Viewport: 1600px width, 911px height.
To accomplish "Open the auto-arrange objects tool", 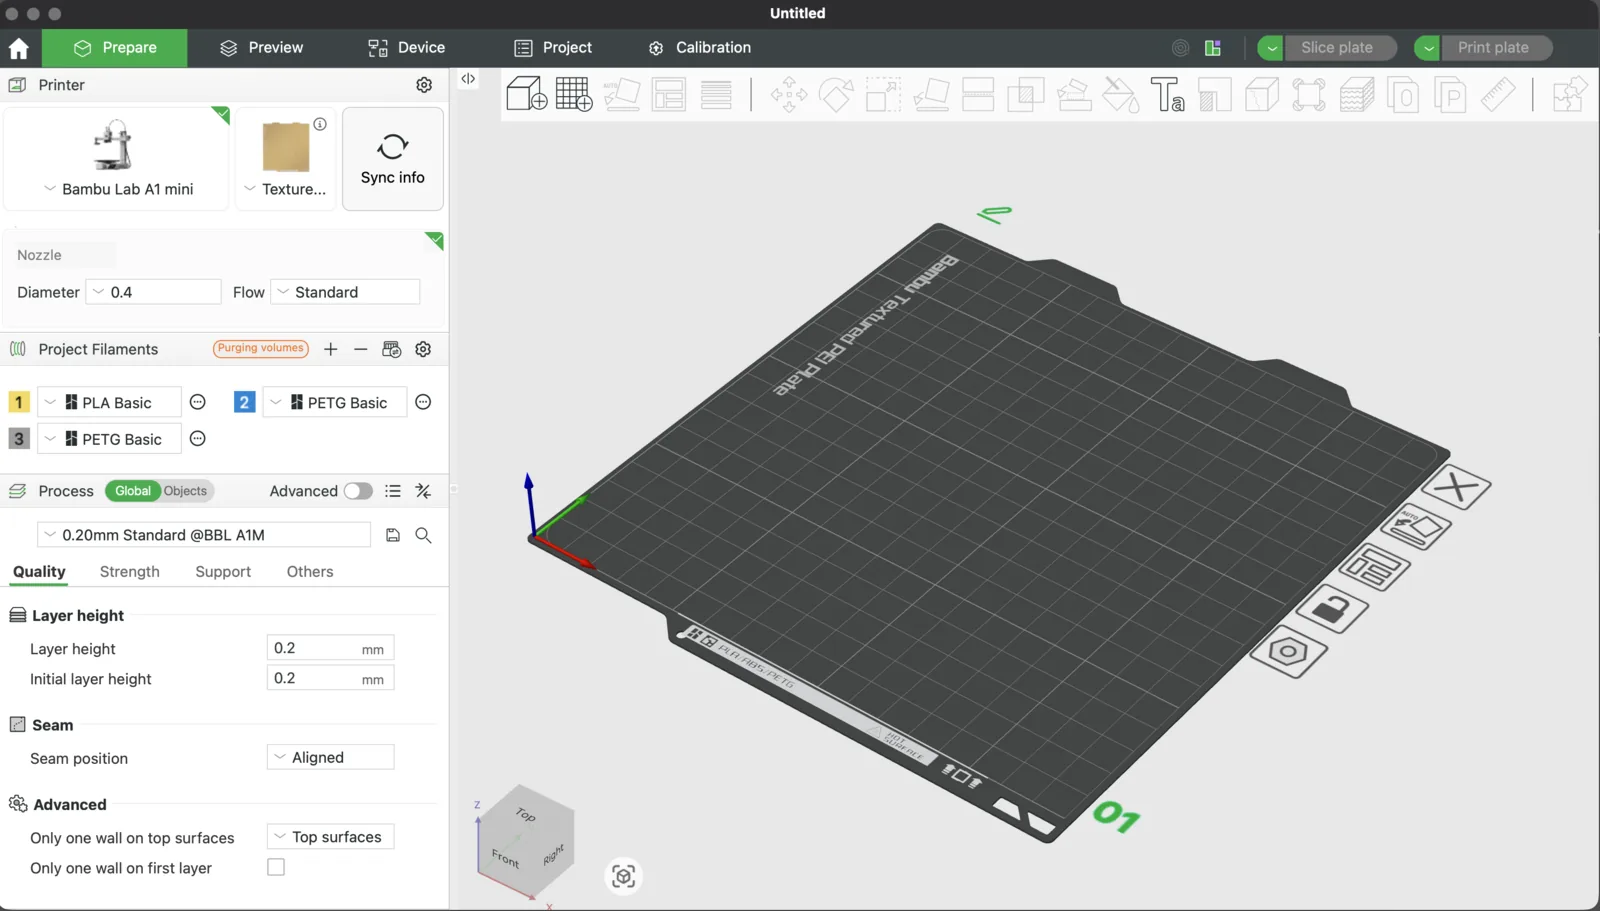I will [x=669, y=94].
